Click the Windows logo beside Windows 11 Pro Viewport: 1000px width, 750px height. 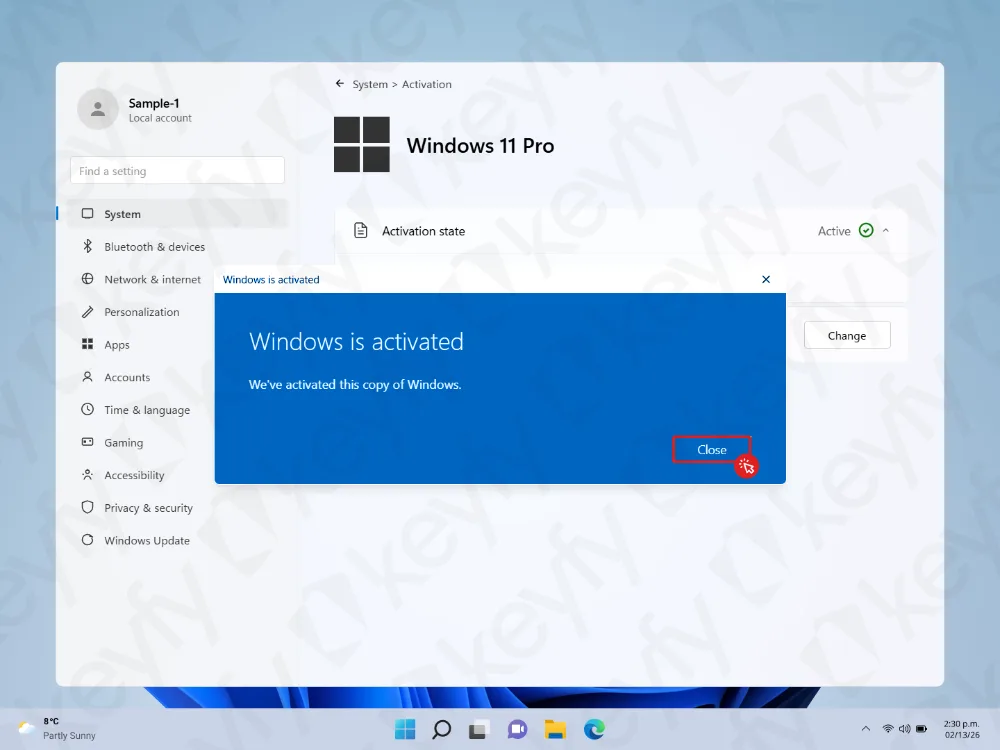[362, 144]
